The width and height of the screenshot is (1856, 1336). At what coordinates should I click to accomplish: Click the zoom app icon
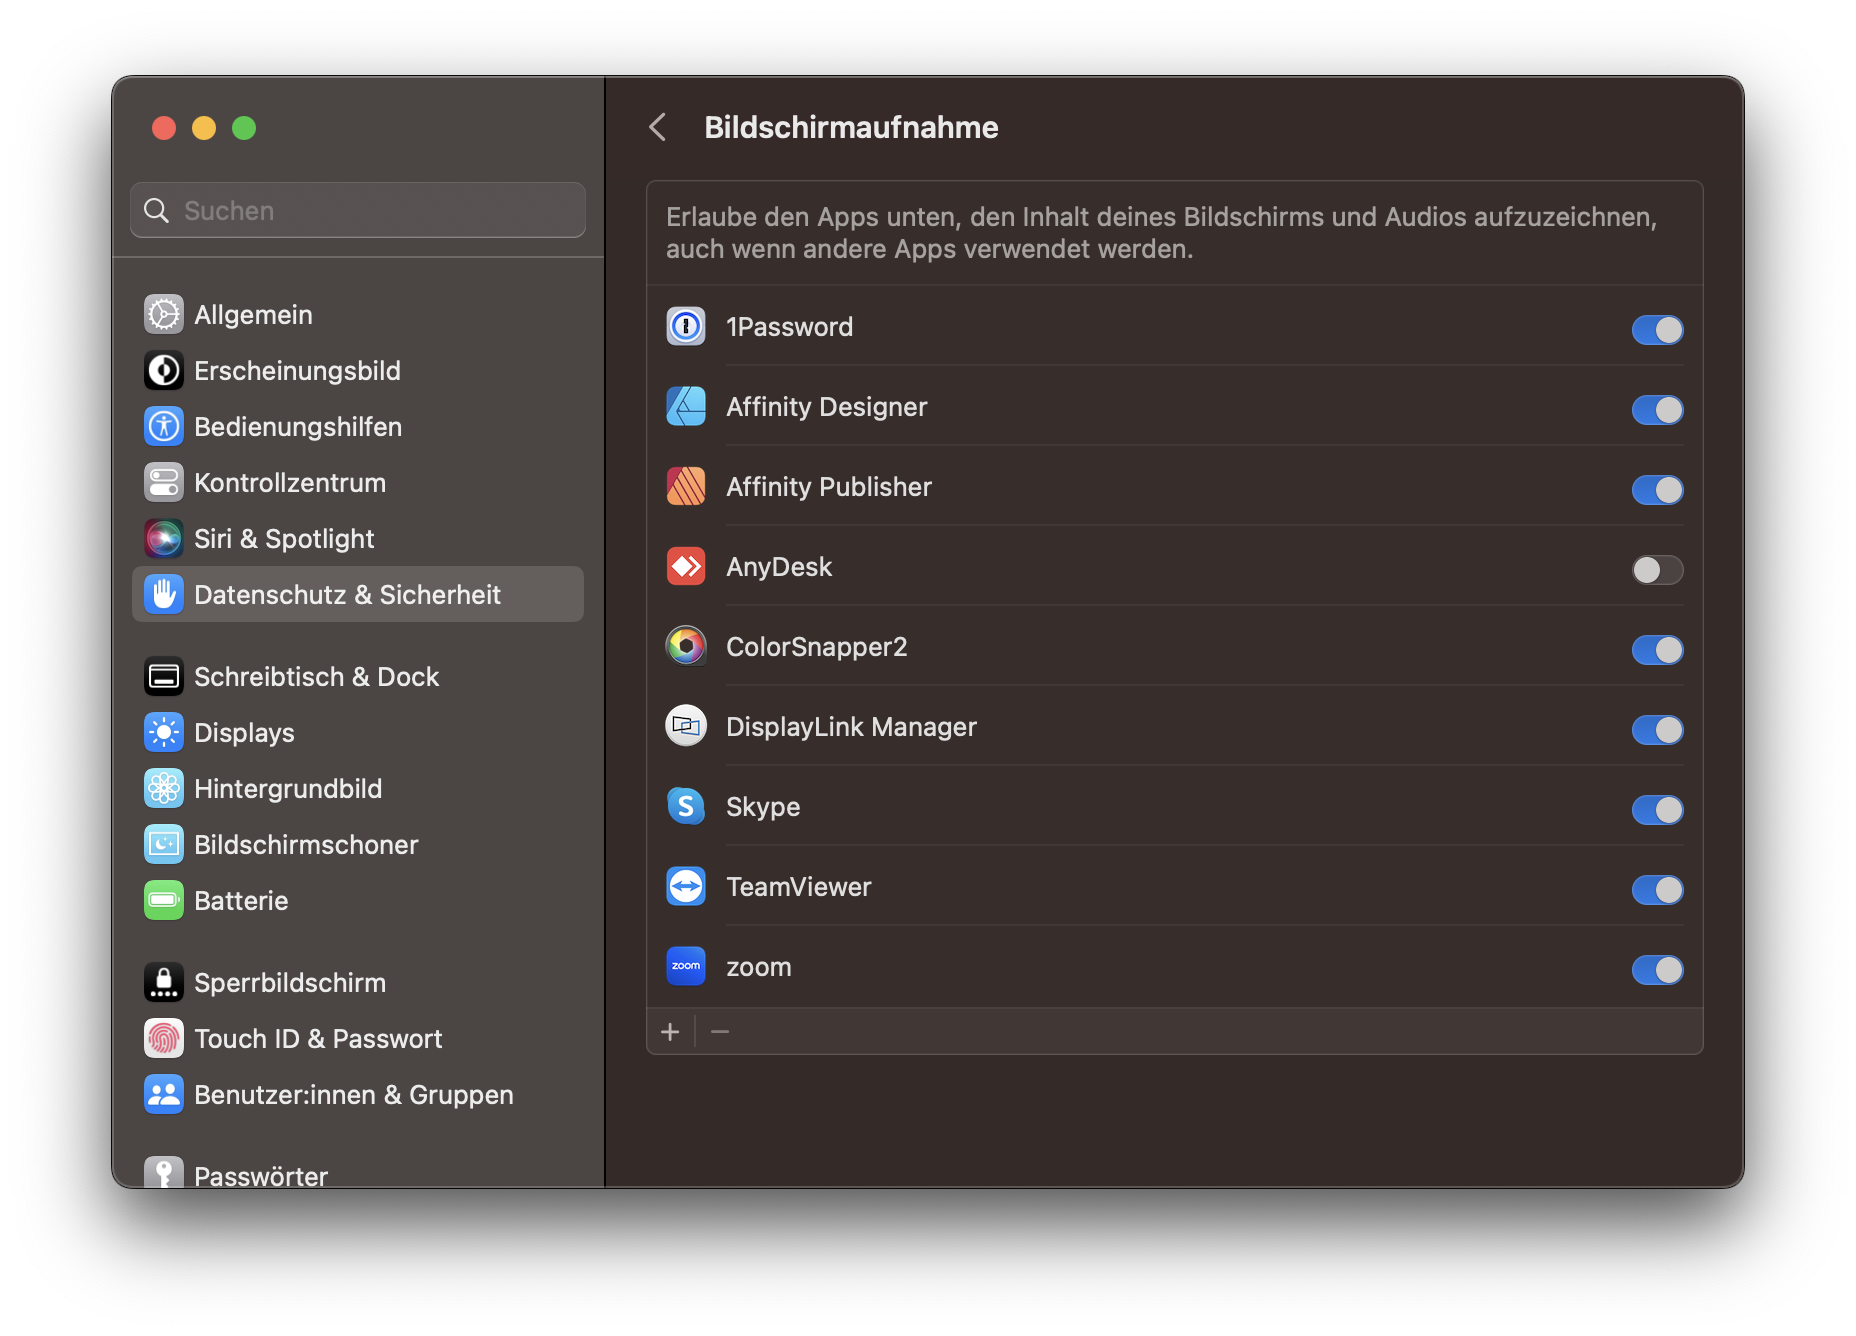tap(686, 966)
